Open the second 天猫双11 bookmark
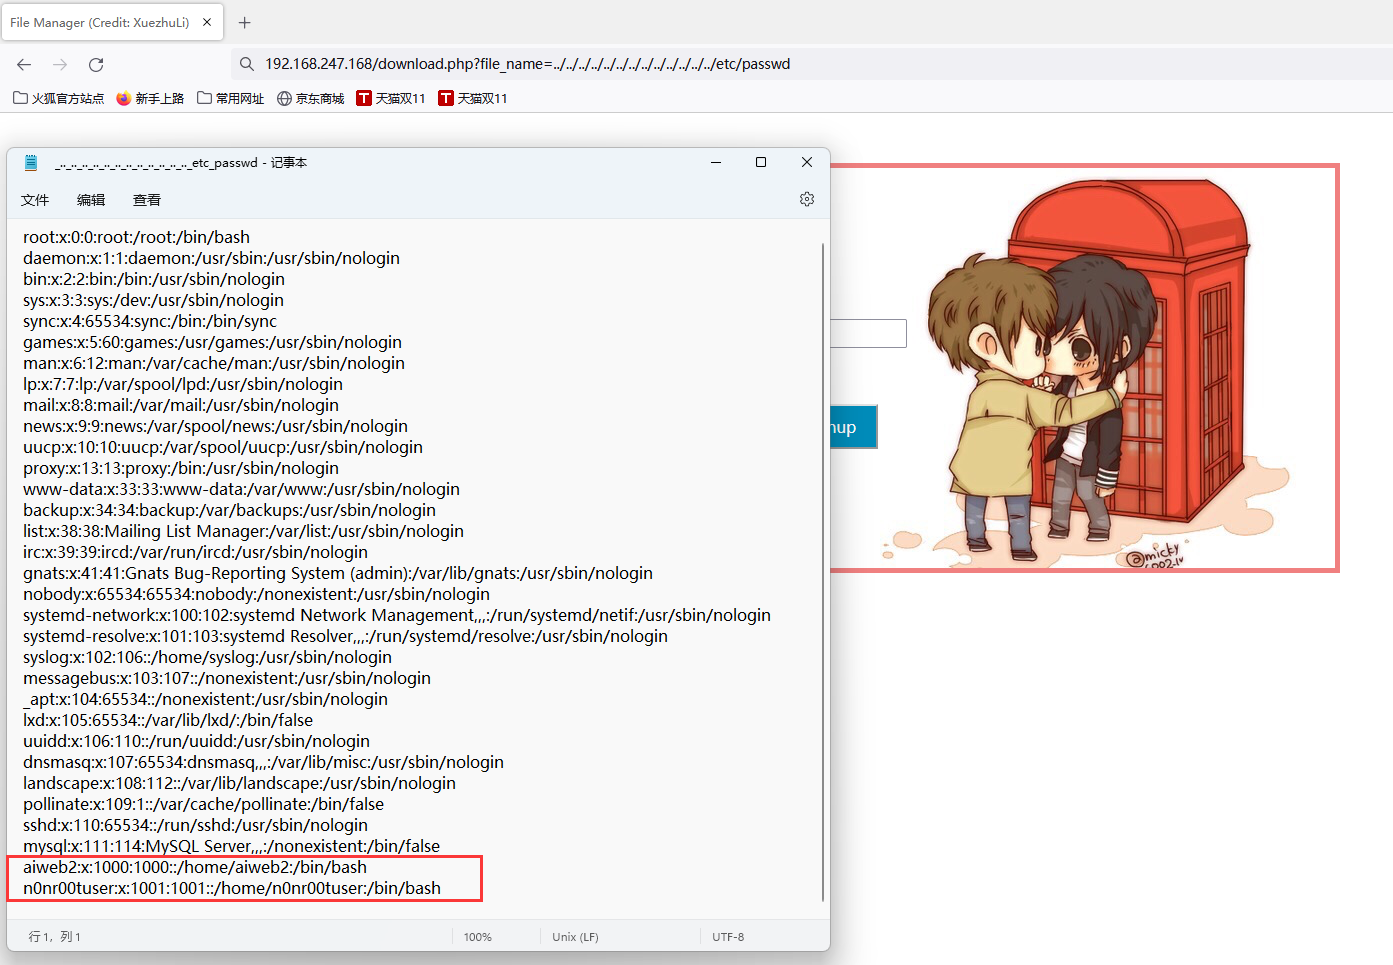Screen dimensions: 1393x965 473,98
